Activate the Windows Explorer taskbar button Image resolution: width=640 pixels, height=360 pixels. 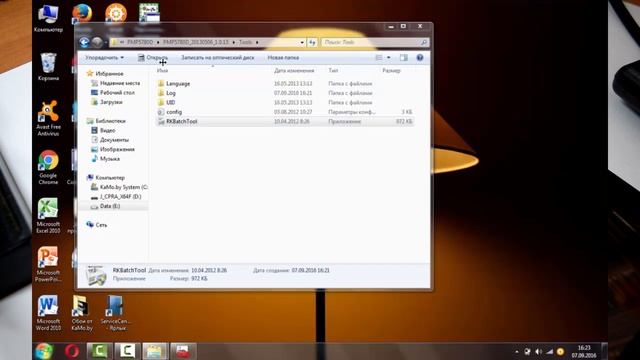pyautogui.click(x=155, y=351)
